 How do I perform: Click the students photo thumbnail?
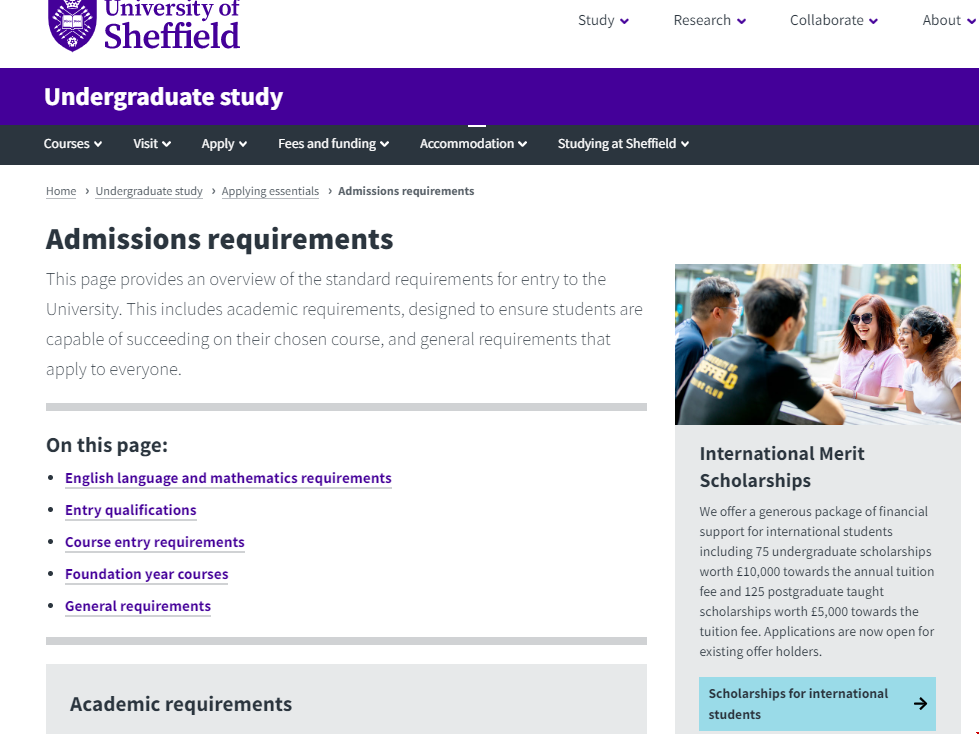tap(817, 344)
